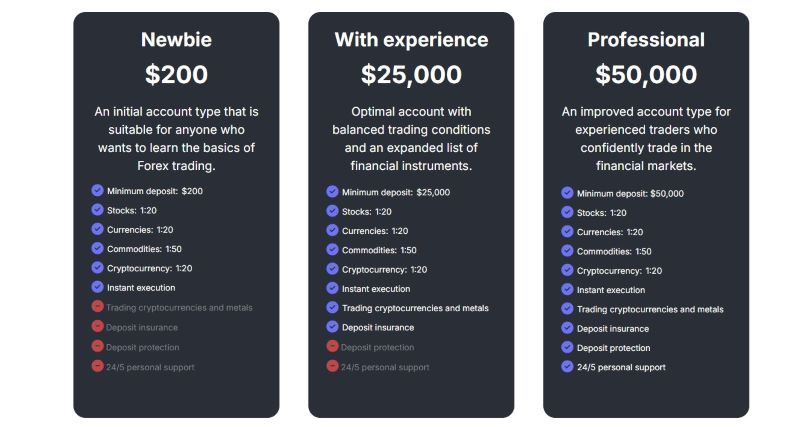The image size is (800, 427).
Task: Click the $50,000 price on Professional card
Action: (646, 75)
